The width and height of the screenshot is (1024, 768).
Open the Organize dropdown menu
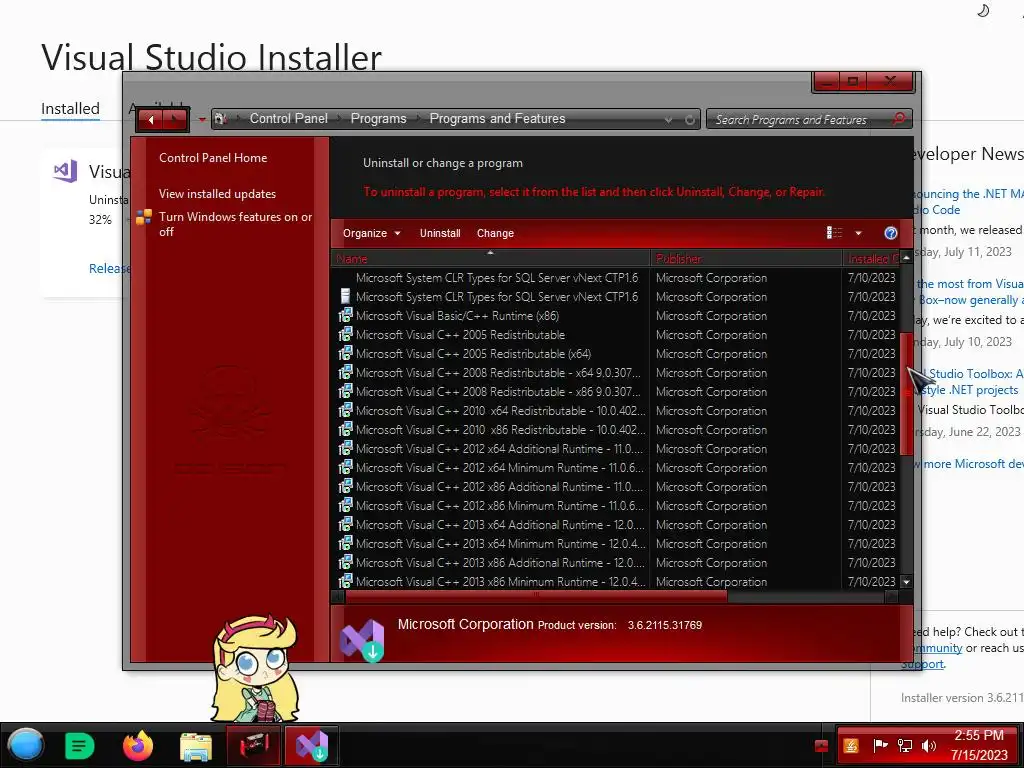coord(371,233)
